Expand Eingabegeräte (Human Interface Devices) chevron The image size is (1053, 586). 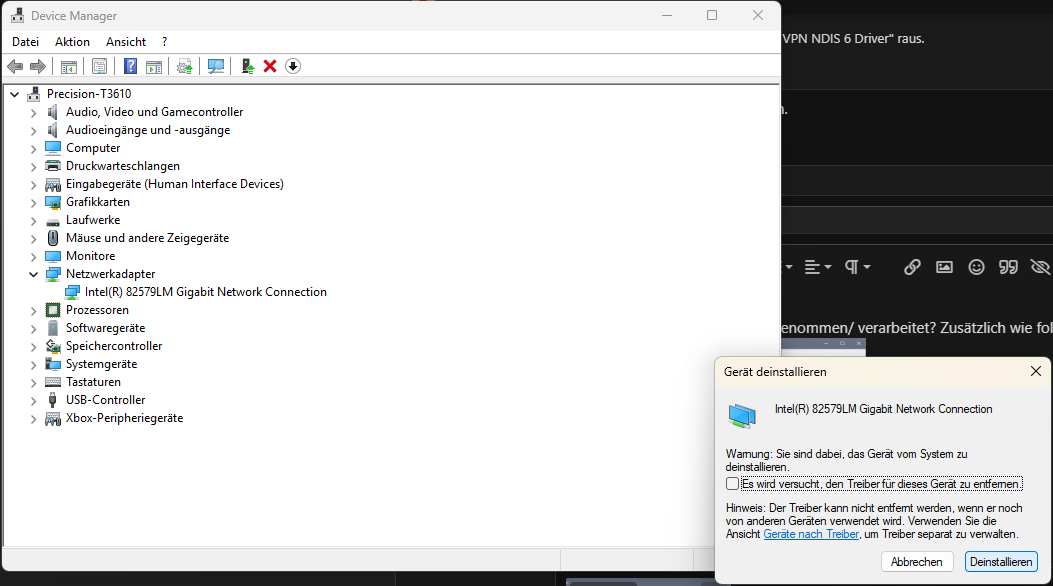(x=34, y=185)
